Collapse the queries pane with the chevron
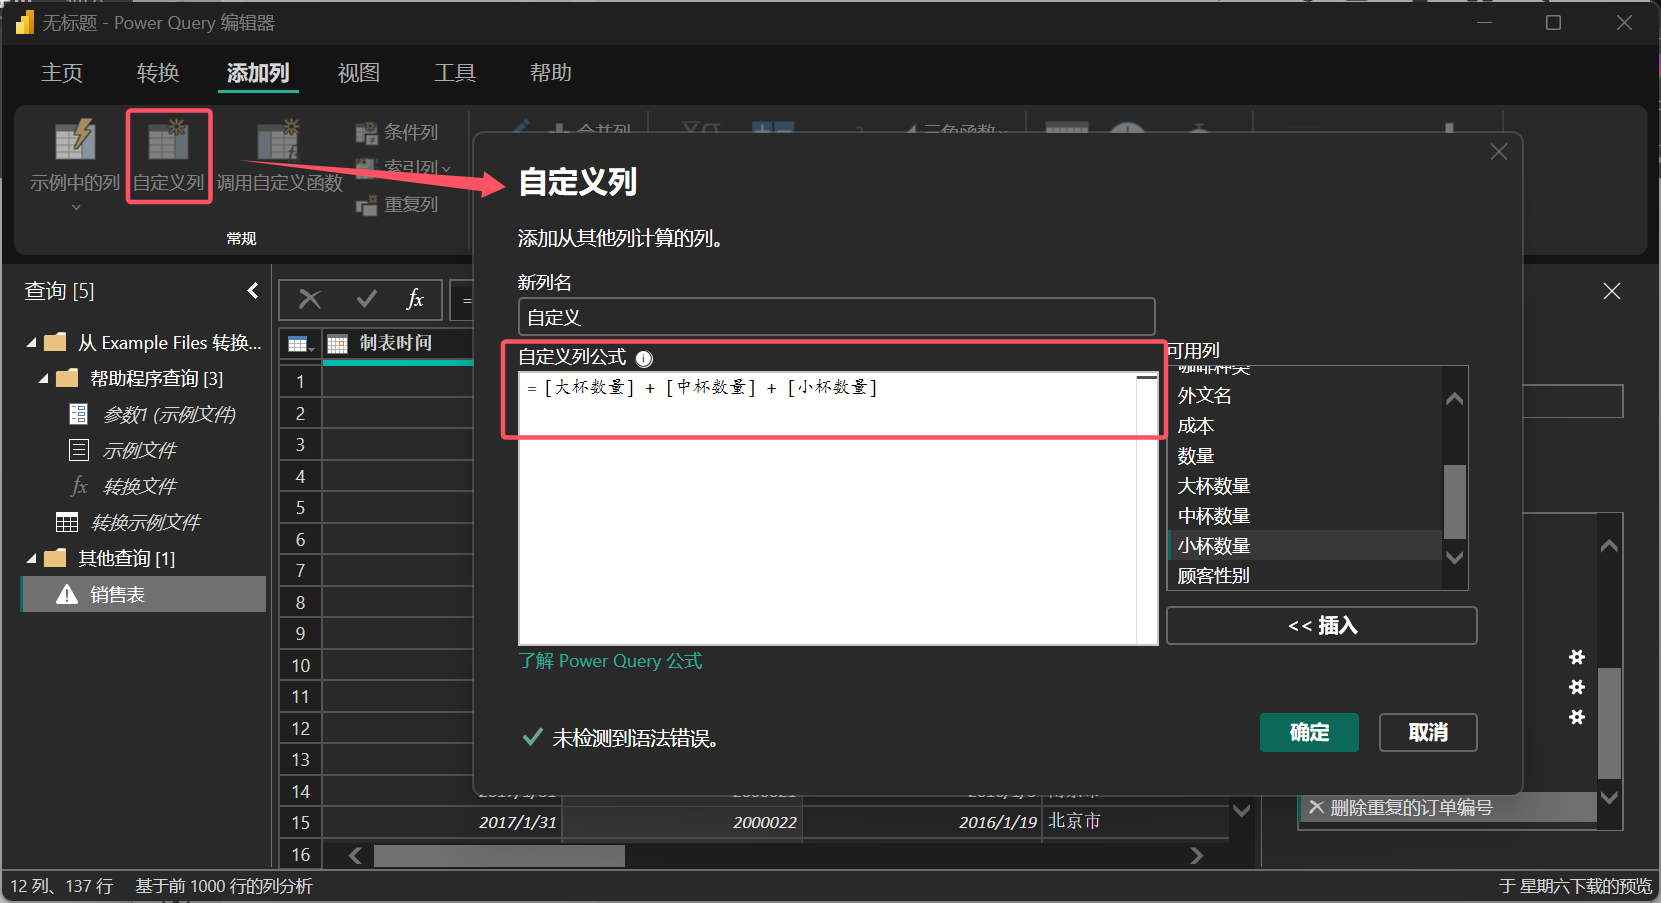1661x903 pixels. point(253,291)
